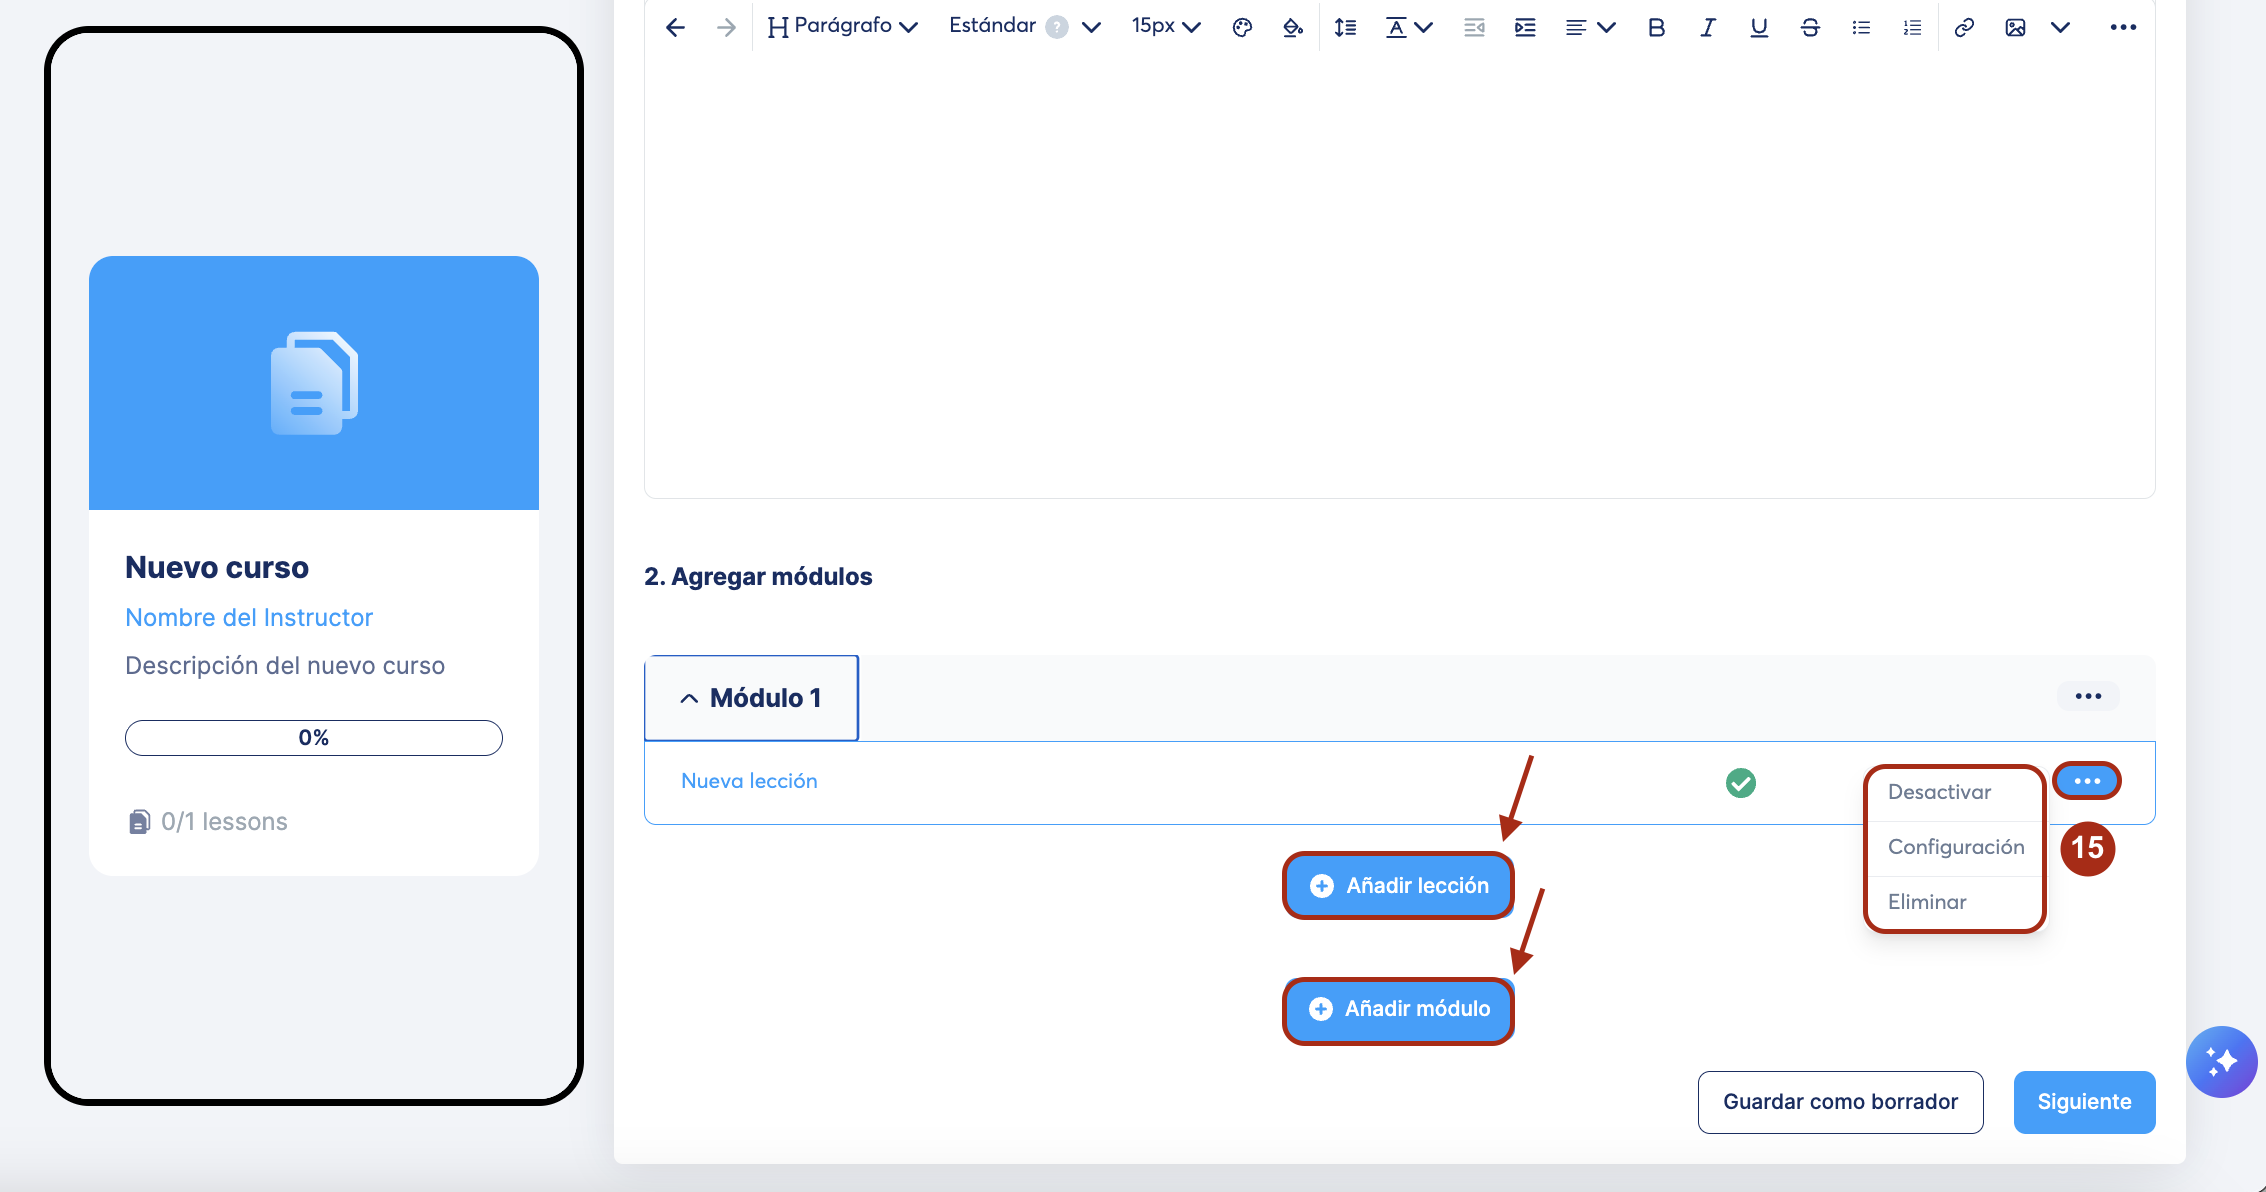The height and width of the screenshot is (1192, 2266).
Task: Toggle underline formatting
Action: (1759, 28)
